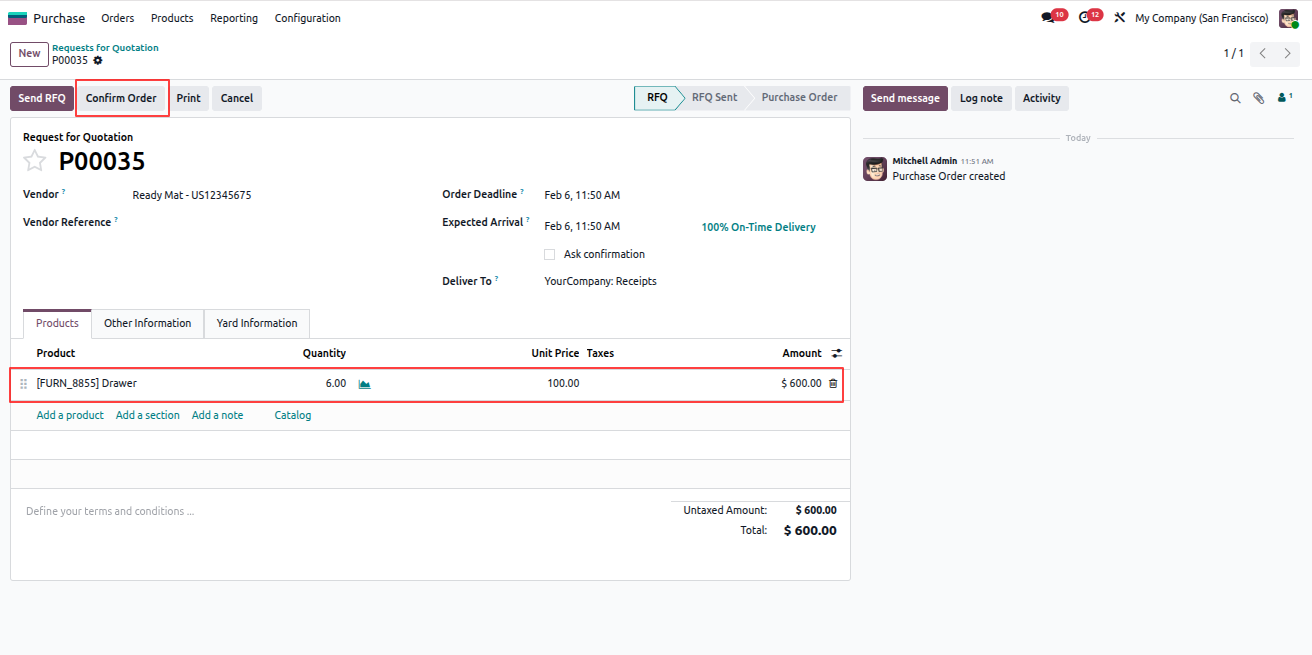Click the Amount column header

coord(802,353)
